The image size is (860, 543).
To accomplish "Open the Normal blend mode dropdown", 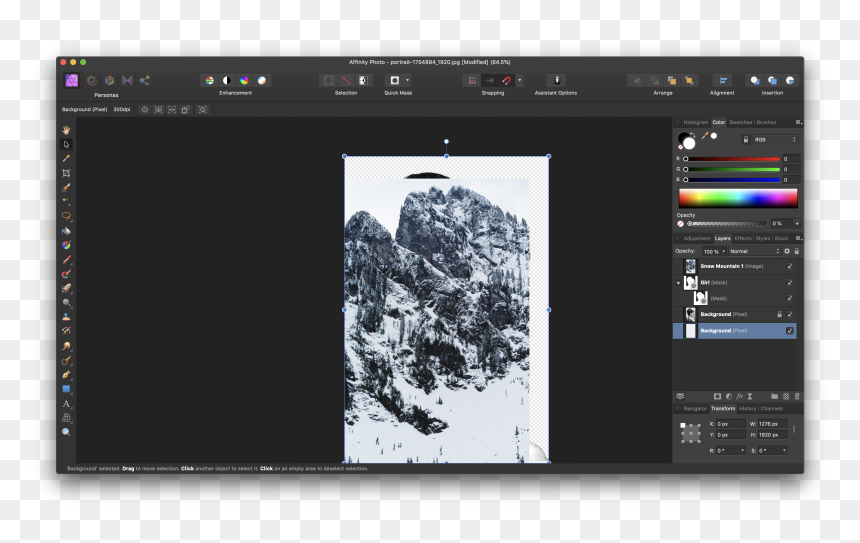I will (754, 251).
